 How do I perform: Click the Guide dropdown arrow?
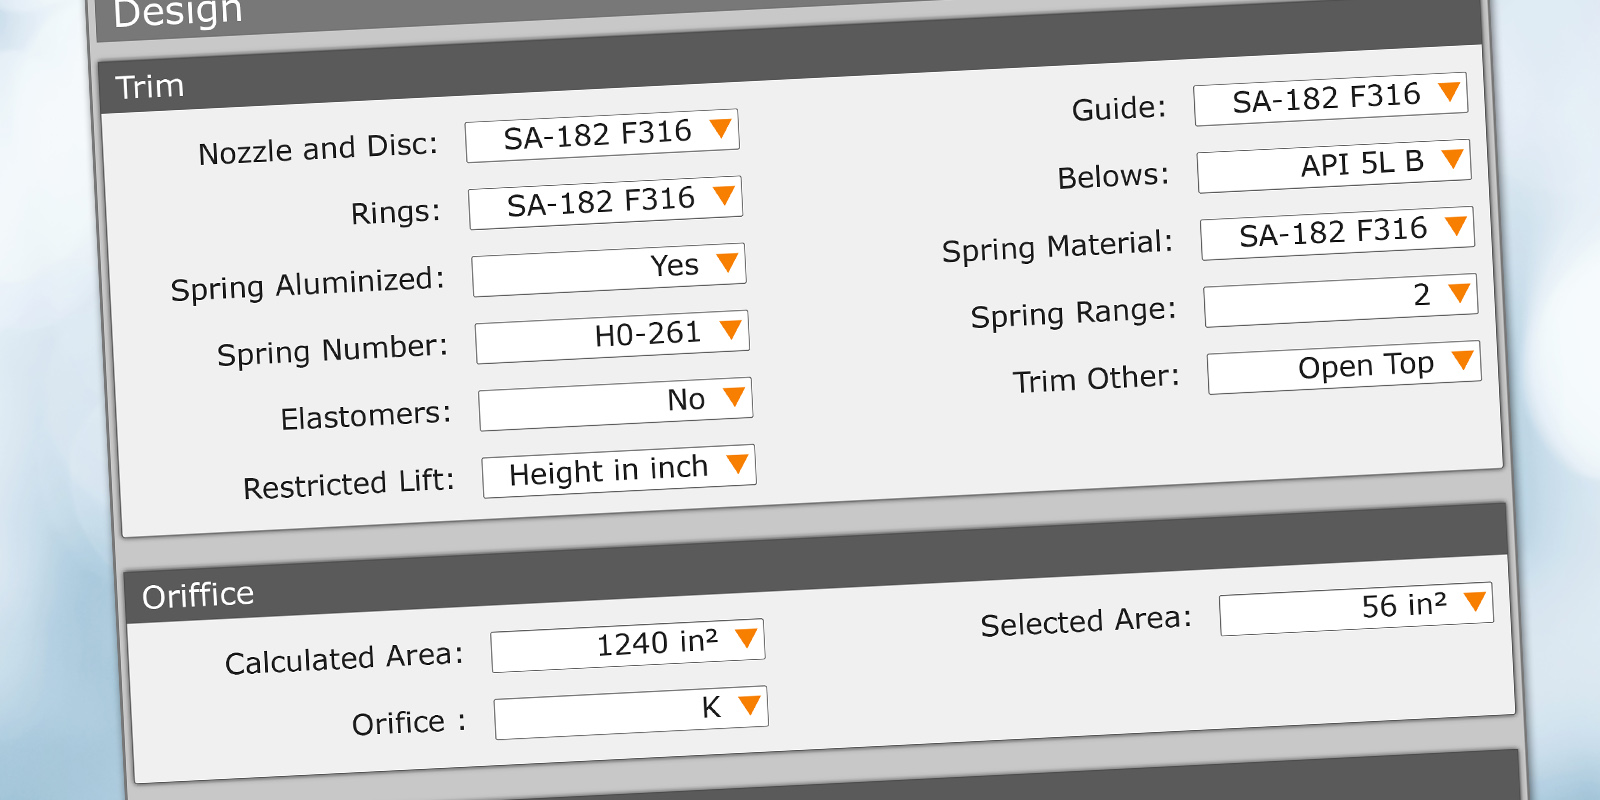coord(1449,92)
